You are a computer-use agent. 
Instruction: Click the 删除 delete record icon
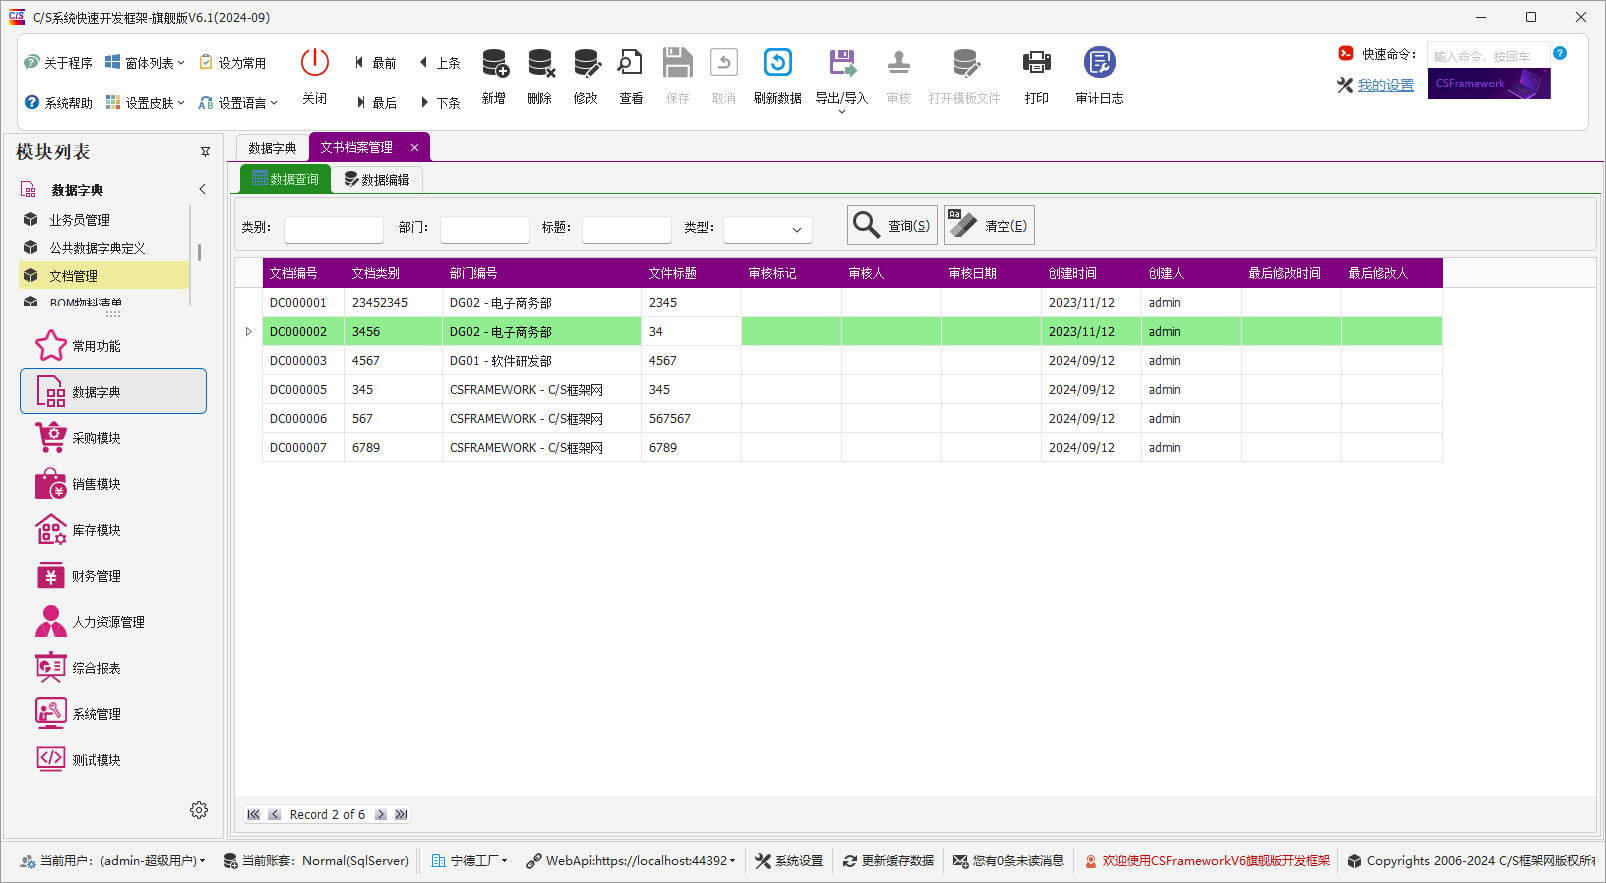[x=540, y=63]
